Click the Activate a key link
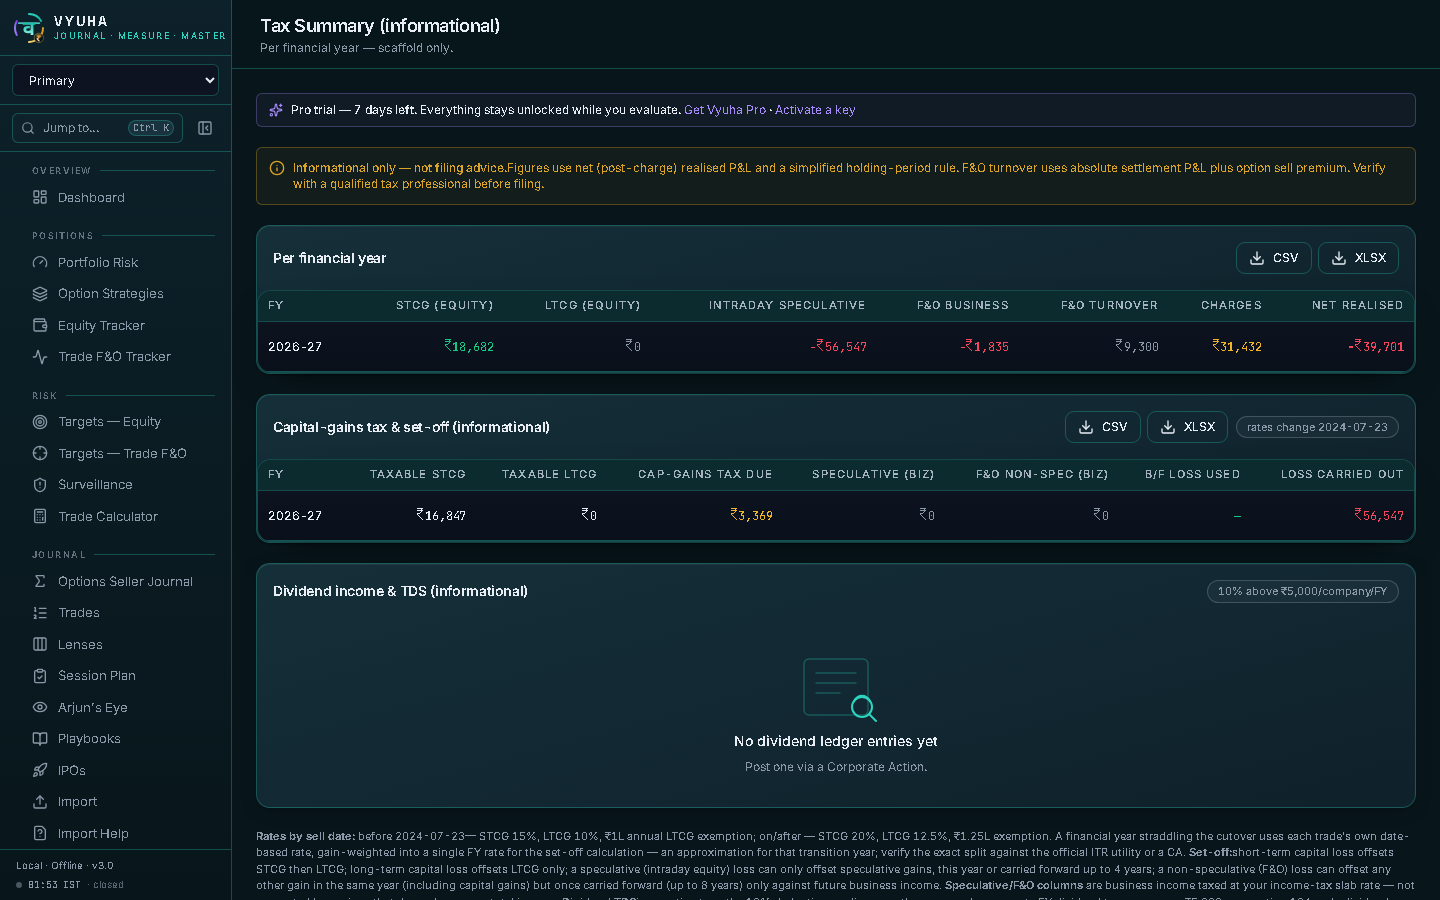Viewport: 1440px width, 900px height. click(815, 110)
